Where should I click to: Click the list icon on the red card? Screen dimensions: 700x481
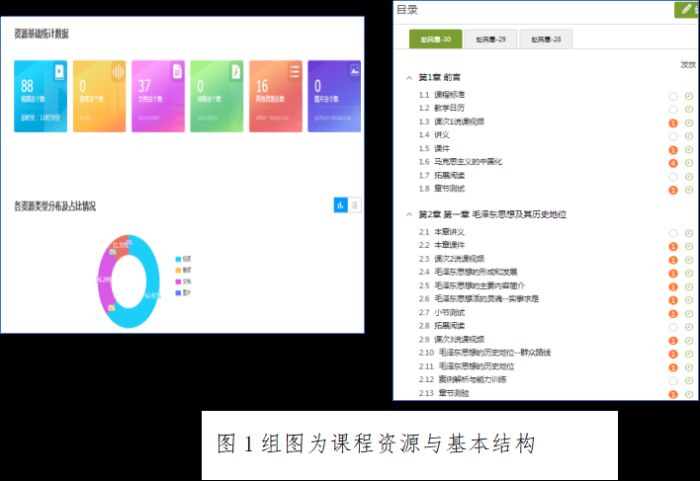(x=295, y=72)
